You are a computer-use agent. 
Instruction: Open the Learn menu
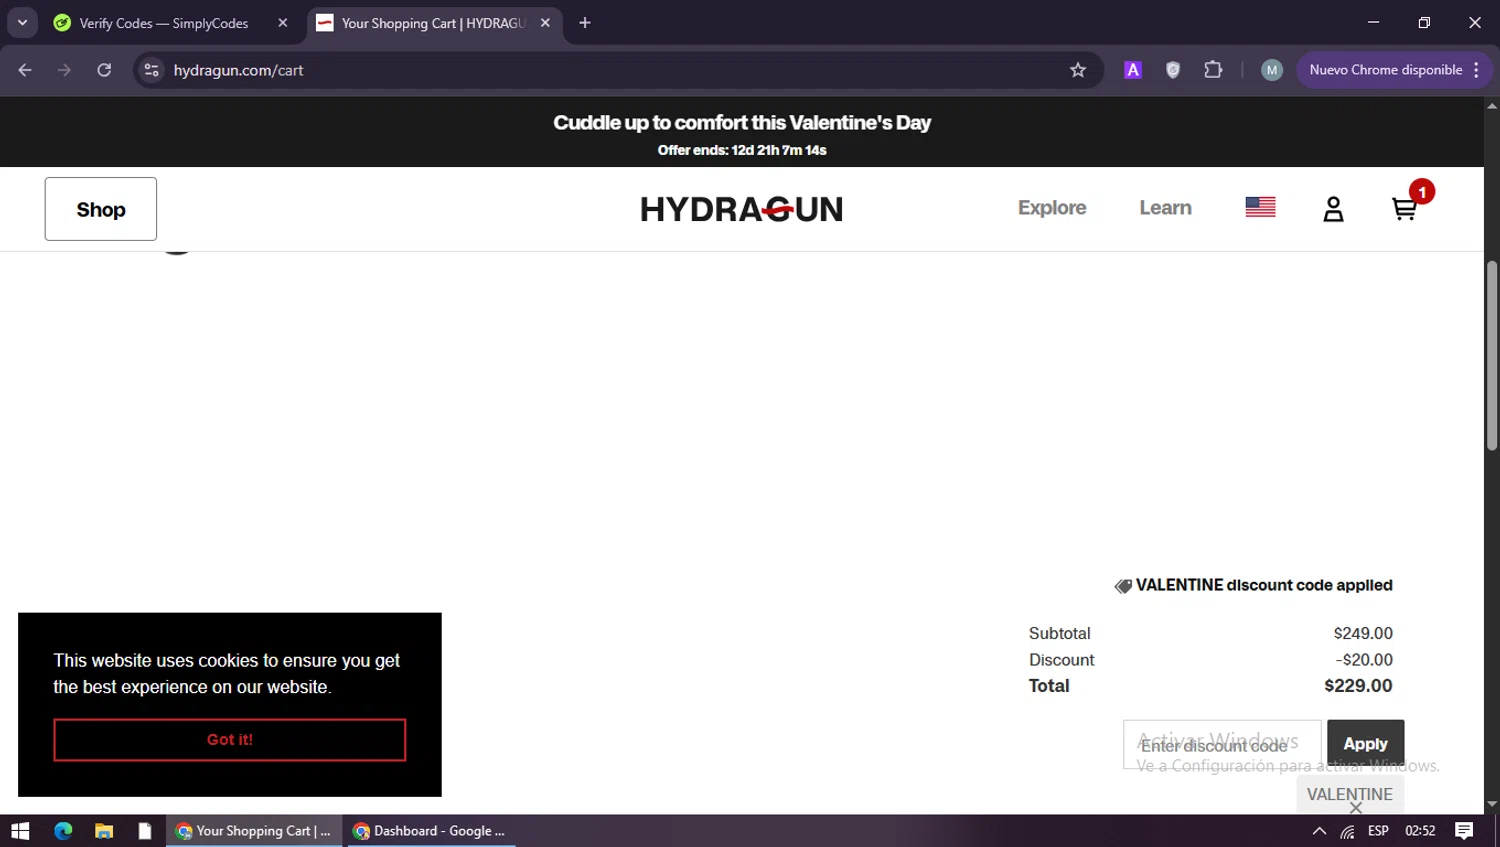coord(1165,208)
